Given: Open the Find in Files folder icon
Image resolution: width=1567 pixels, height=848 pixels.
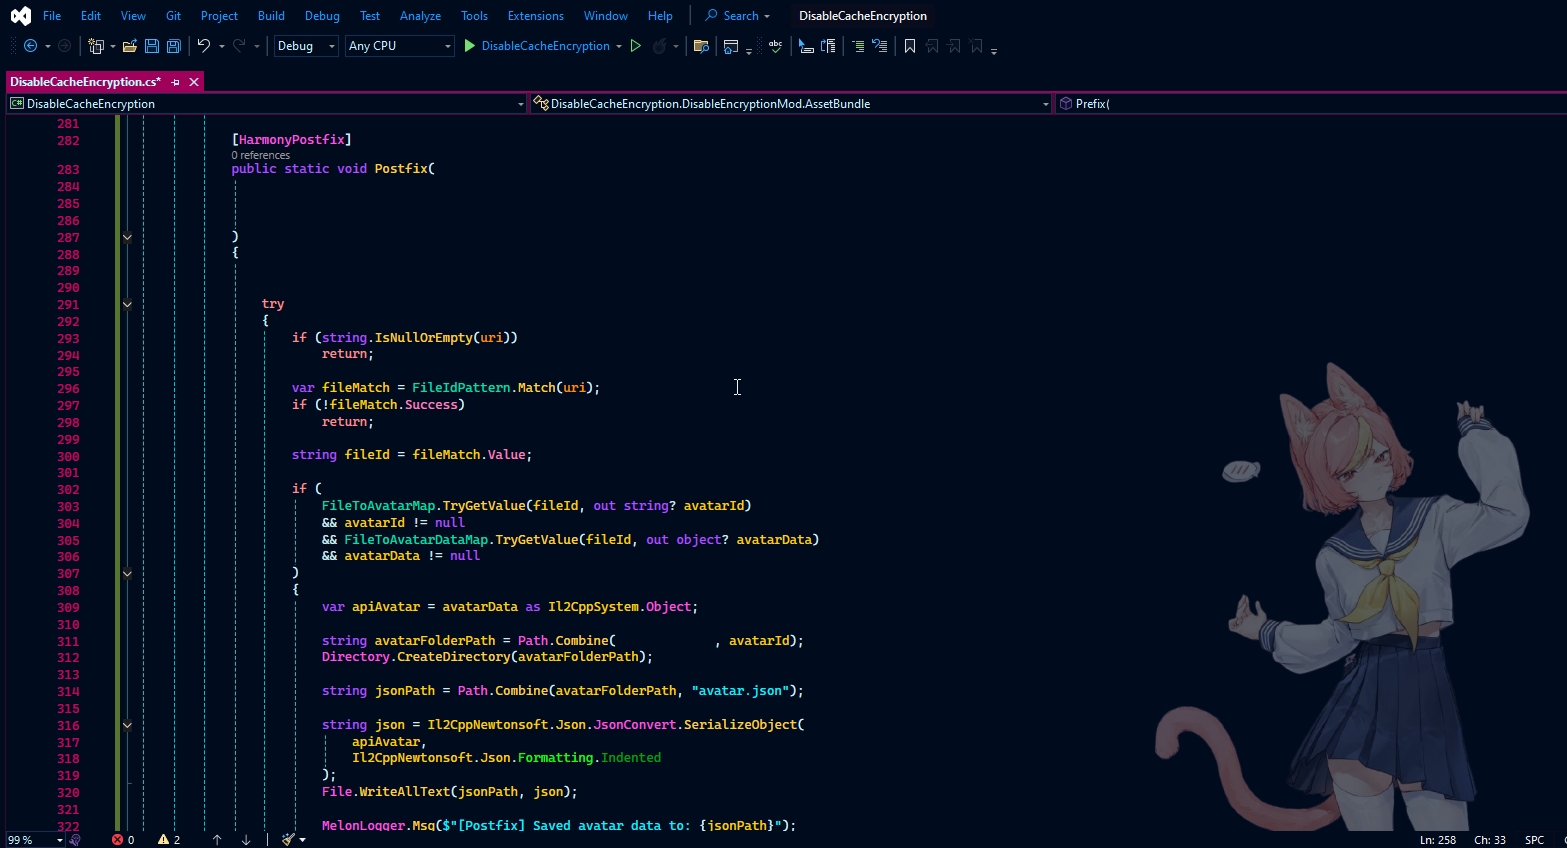Looking at the screenshot, I should pyautogui.click(x=701, y=46).
